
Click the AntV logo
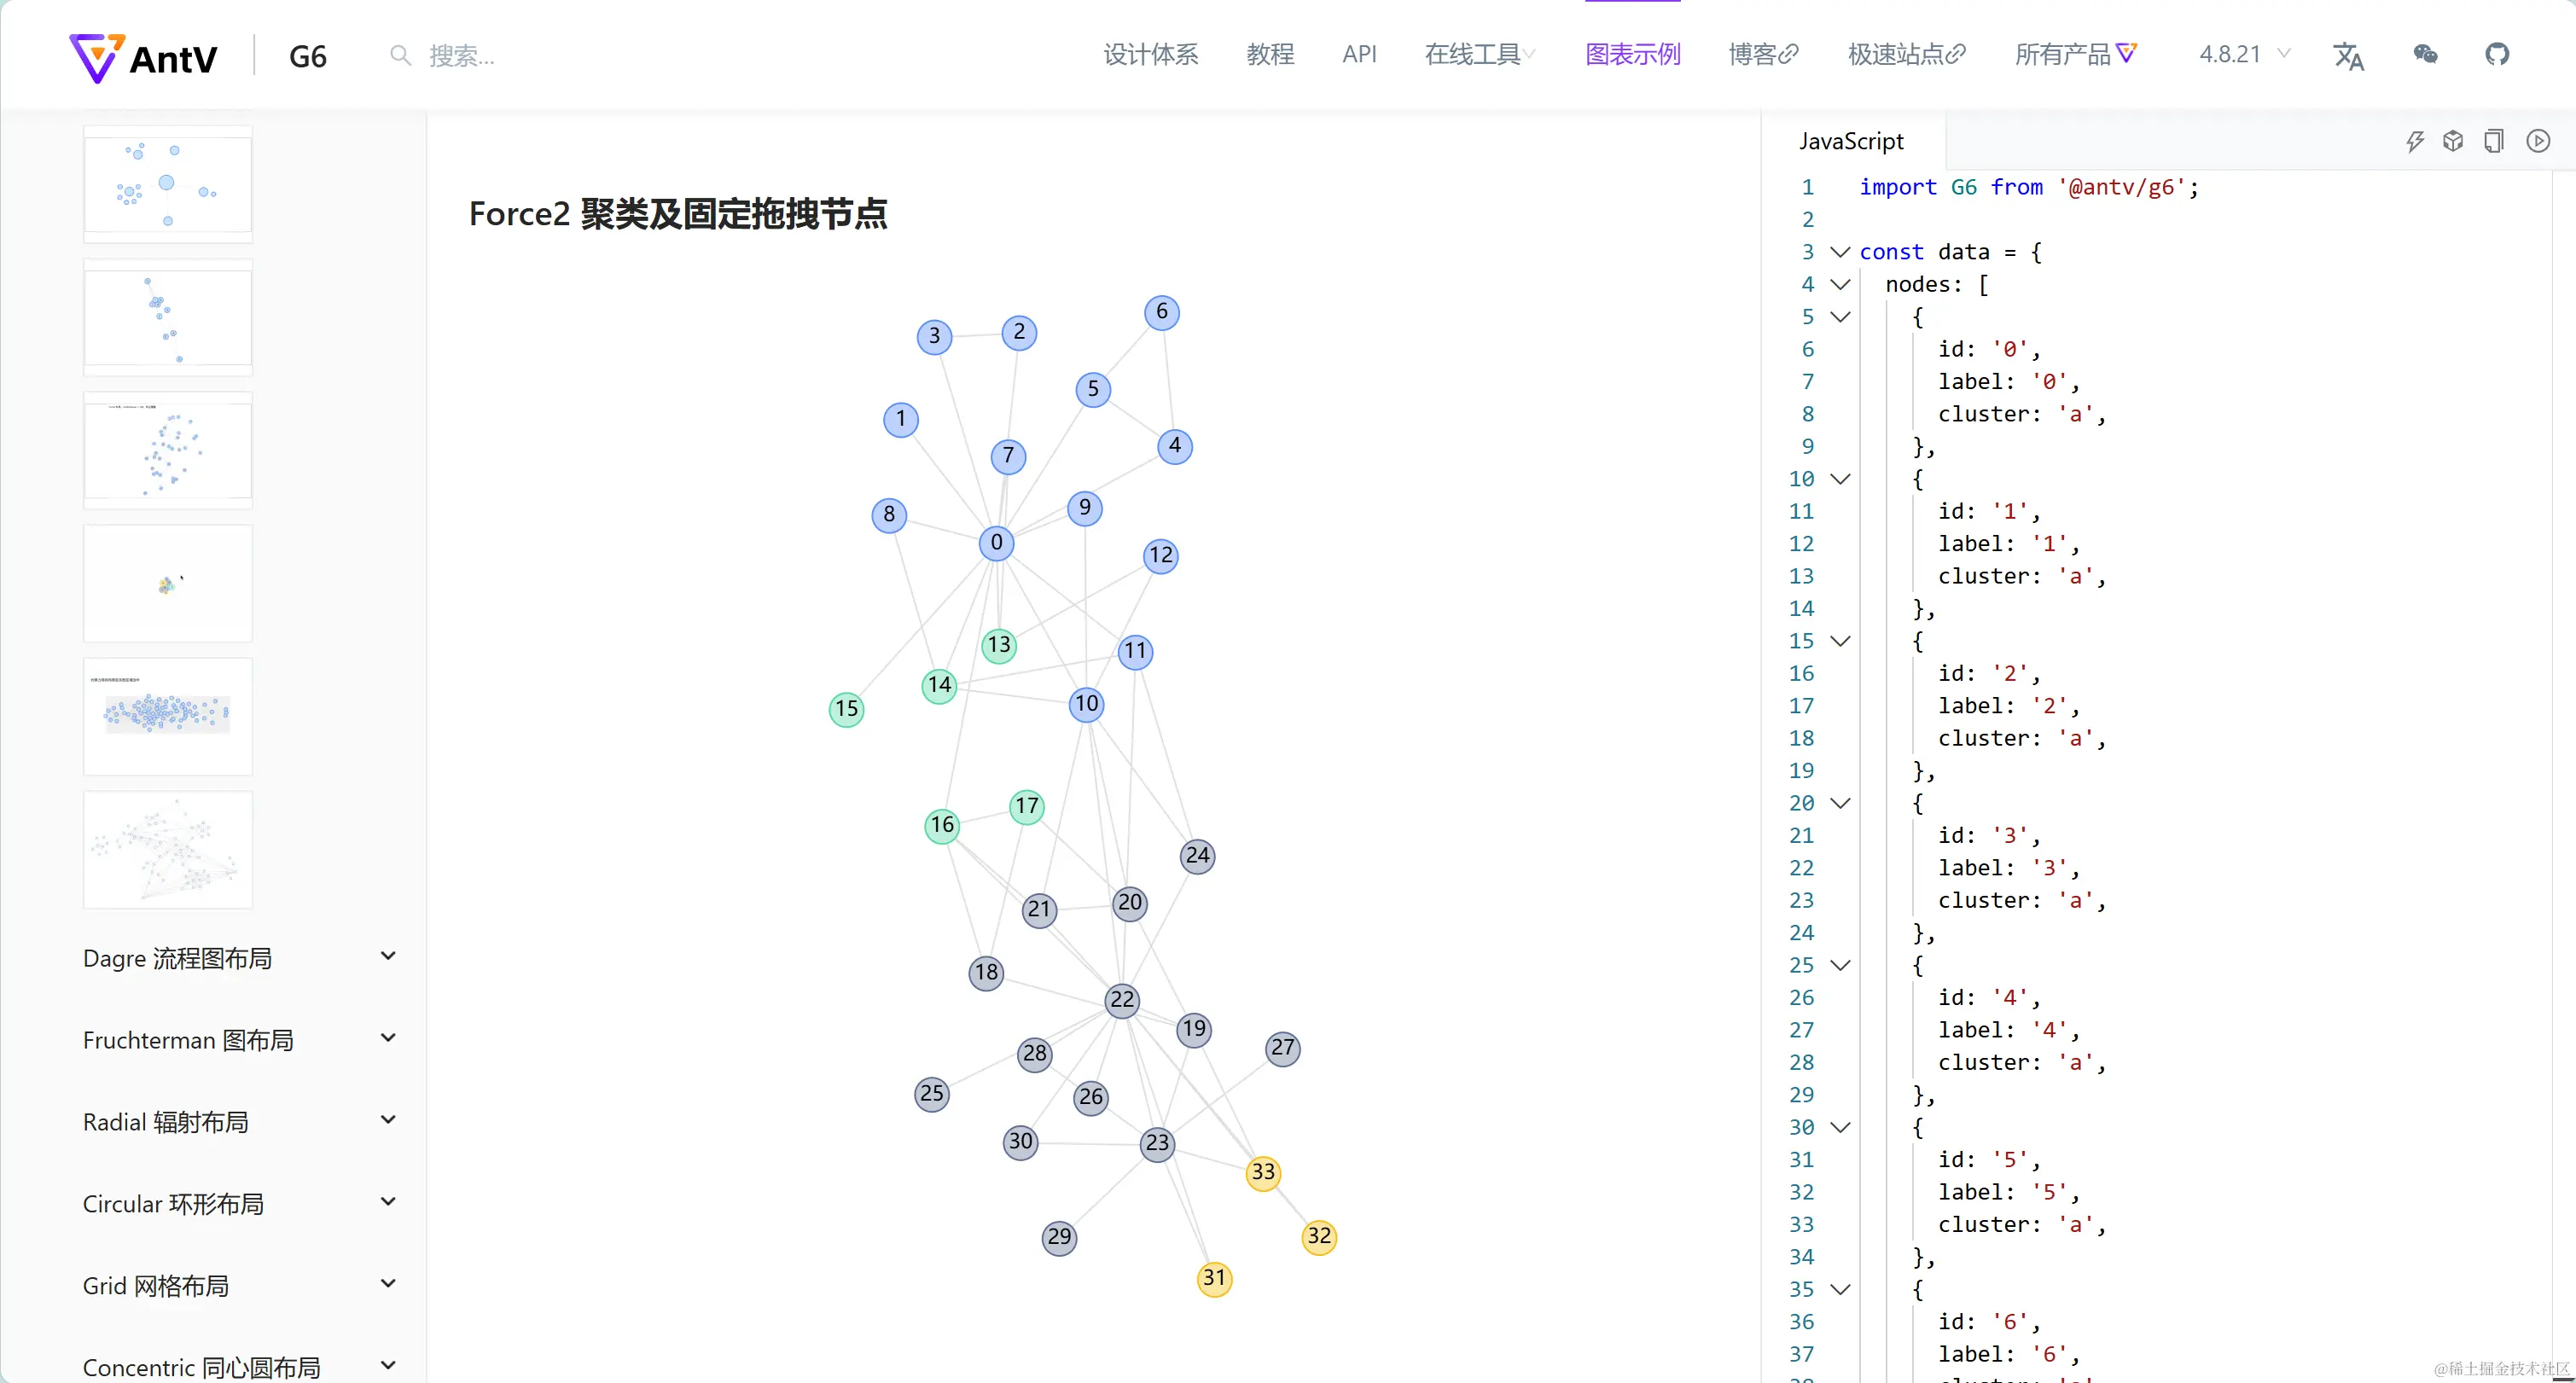pos(144,57)
